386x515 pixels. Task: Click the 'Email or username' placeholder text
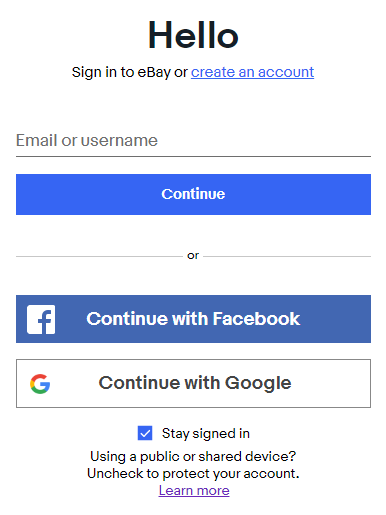pyautogui.click(x=87, y=140)
